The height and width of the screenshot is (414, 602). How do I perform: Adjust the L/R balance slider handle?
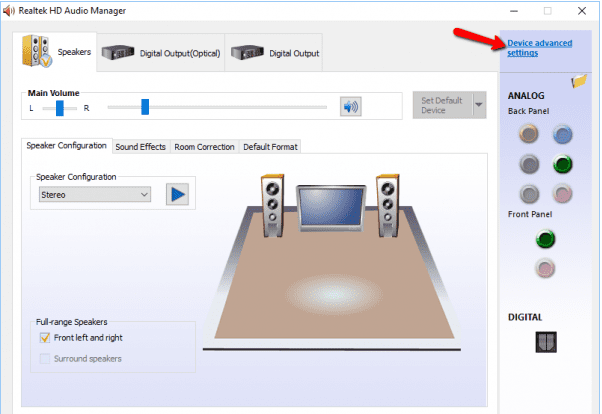60,108
